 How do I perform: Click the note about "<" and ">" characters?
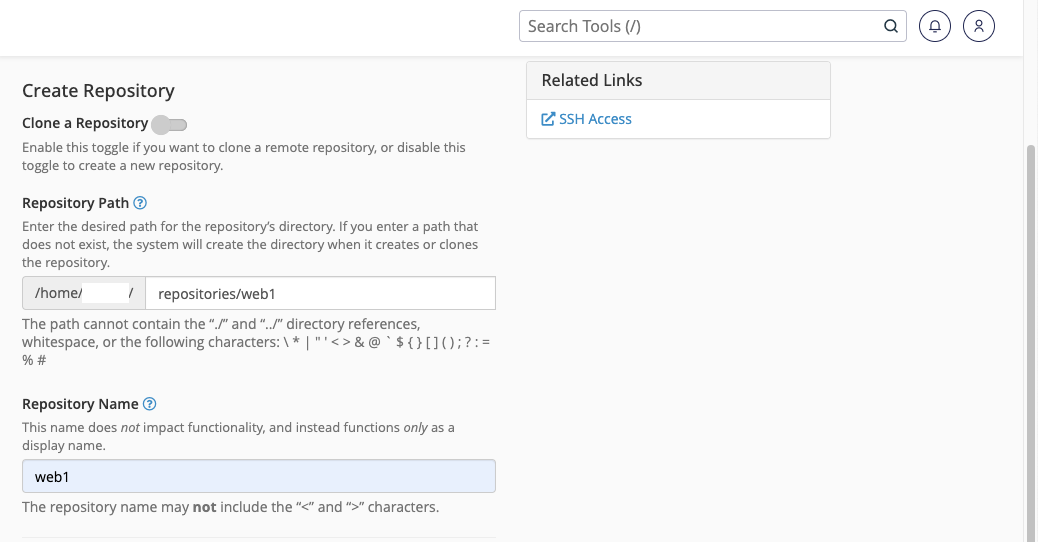(x=230, y=507)
